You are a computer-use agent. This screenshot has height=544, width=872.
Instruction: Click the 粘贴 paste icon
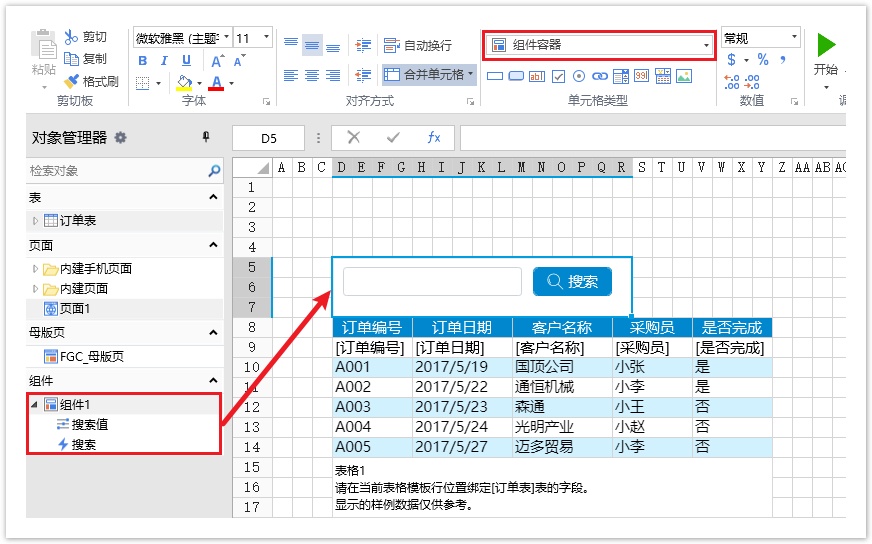coord(44,45)
